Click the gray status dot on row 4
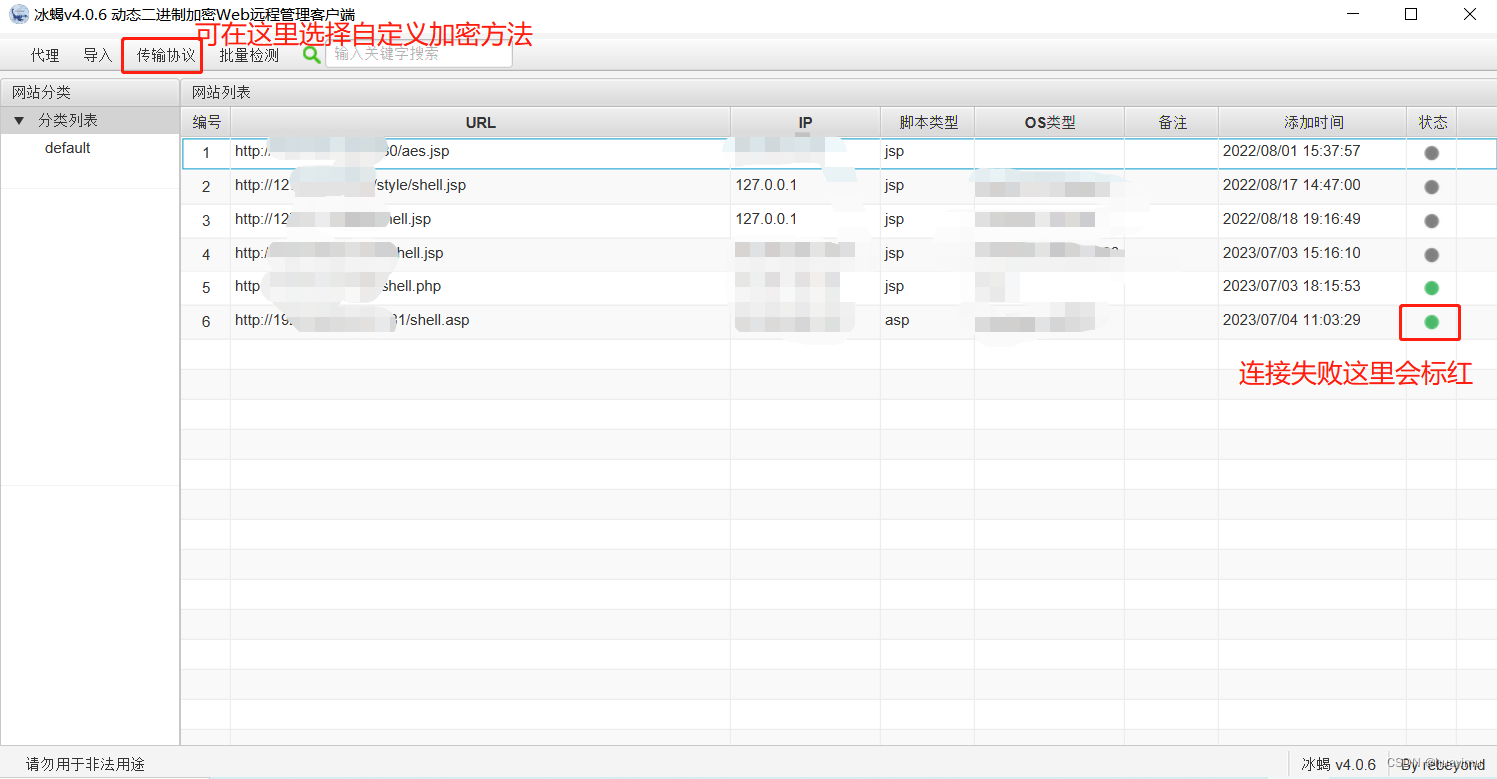 click(x=1431, y=253)
